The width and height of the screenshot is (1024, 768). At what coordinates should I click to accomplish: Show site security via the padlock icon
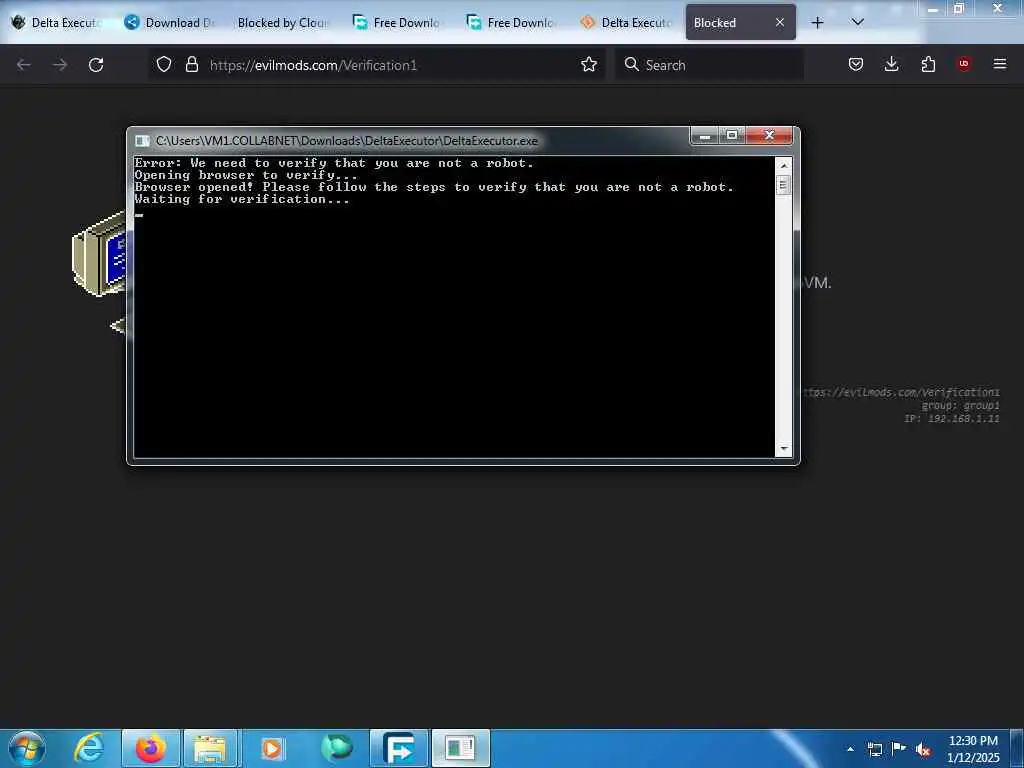tap(191, 64)
